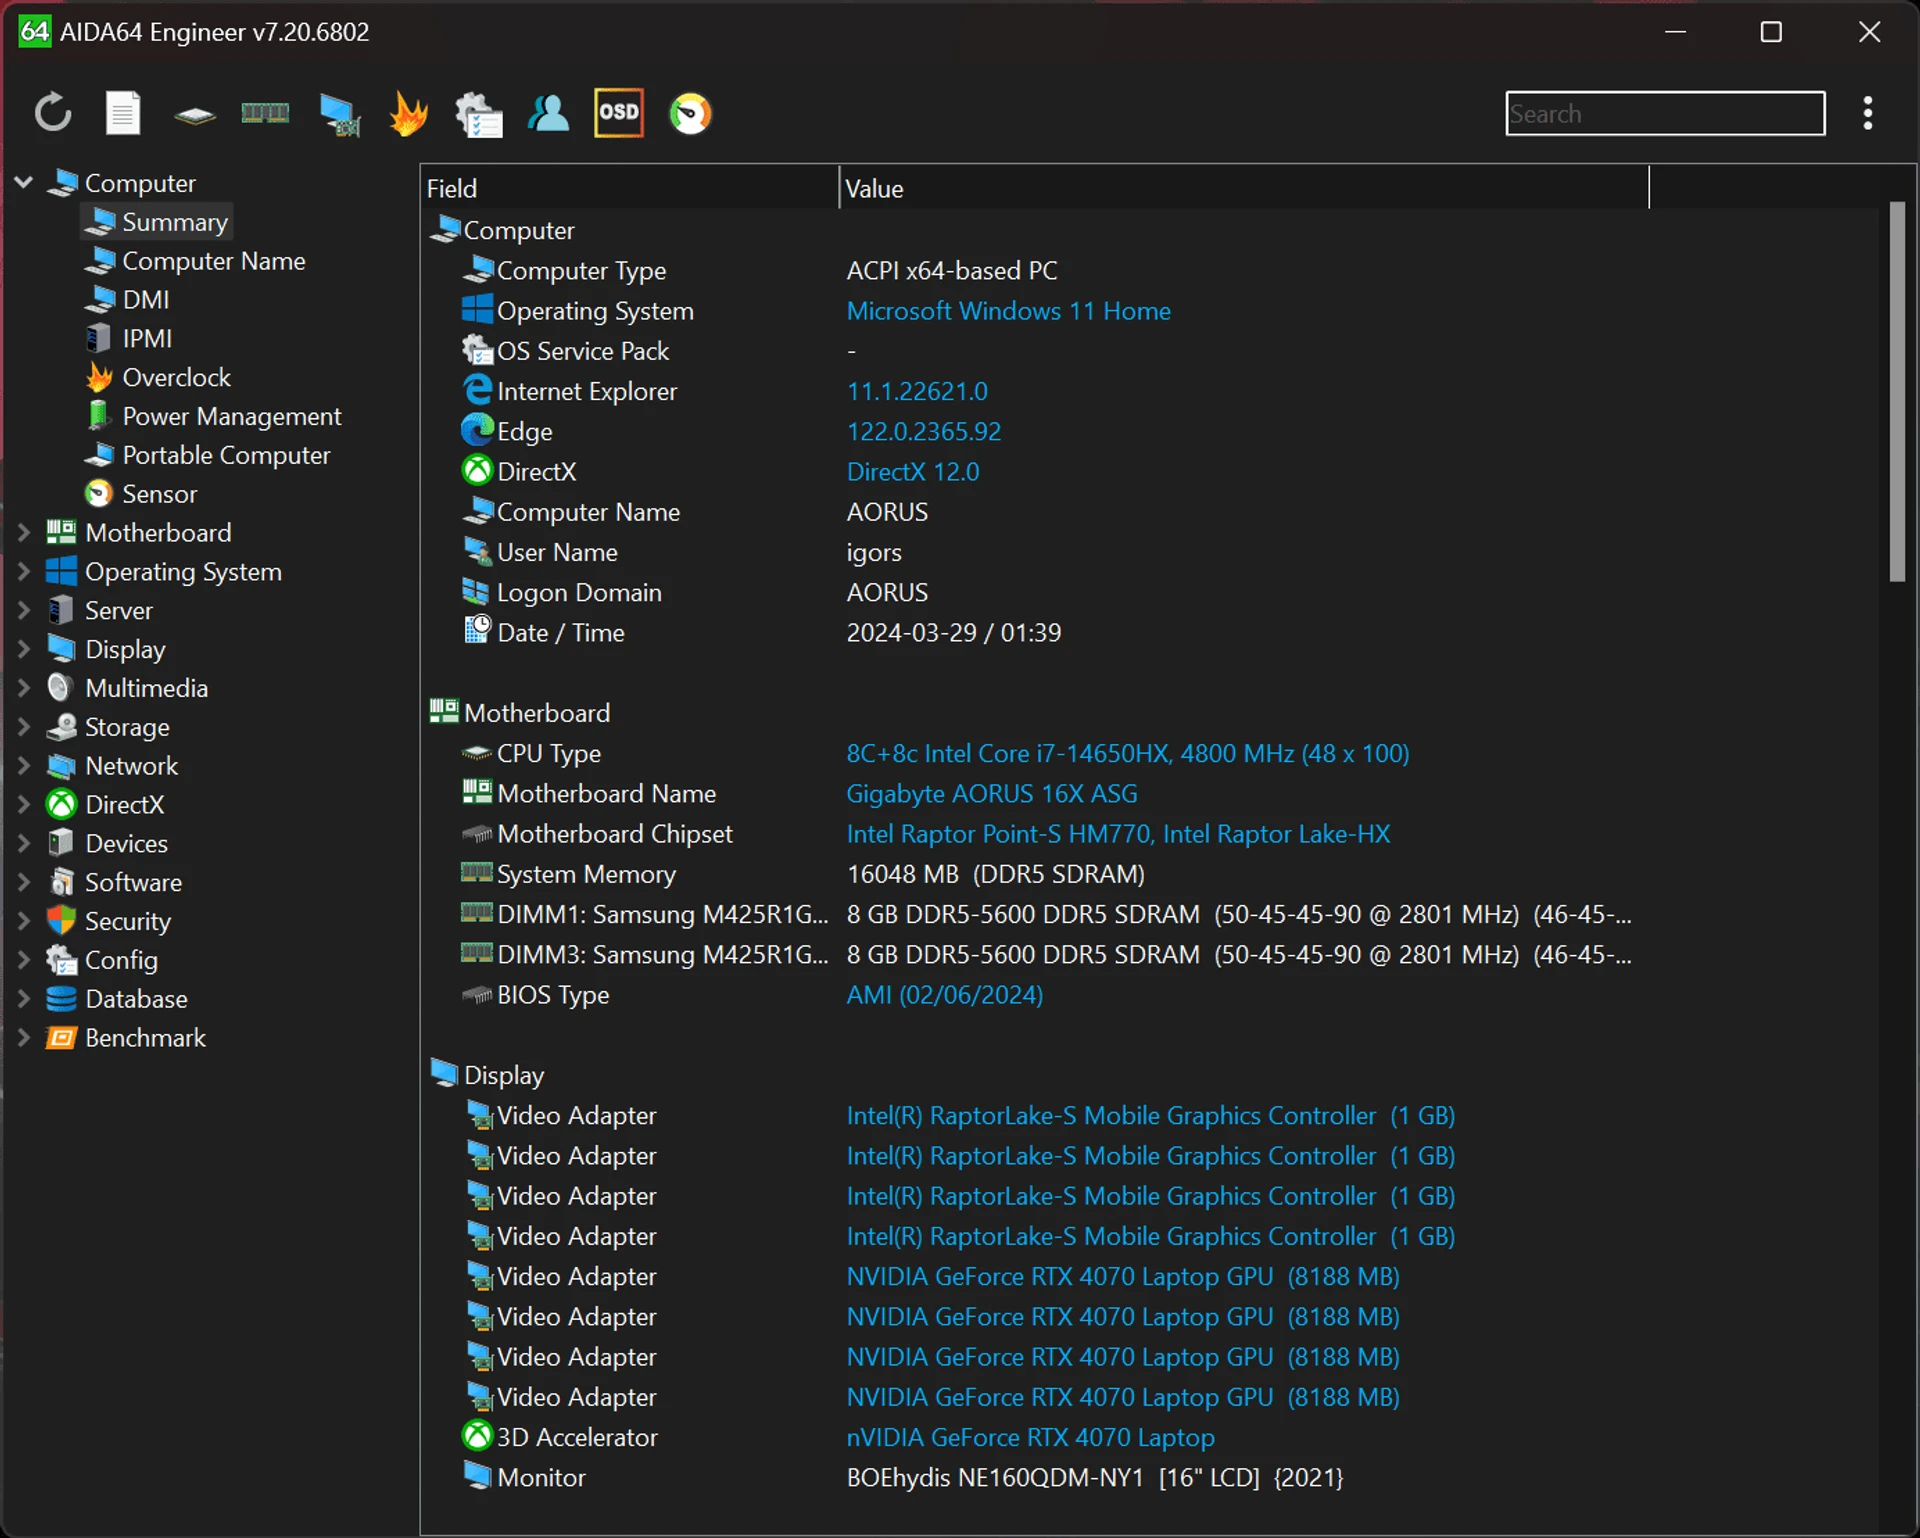Expand the Operating System tree node
The height and width of the screenshot is (1538, 1920).
24,571
